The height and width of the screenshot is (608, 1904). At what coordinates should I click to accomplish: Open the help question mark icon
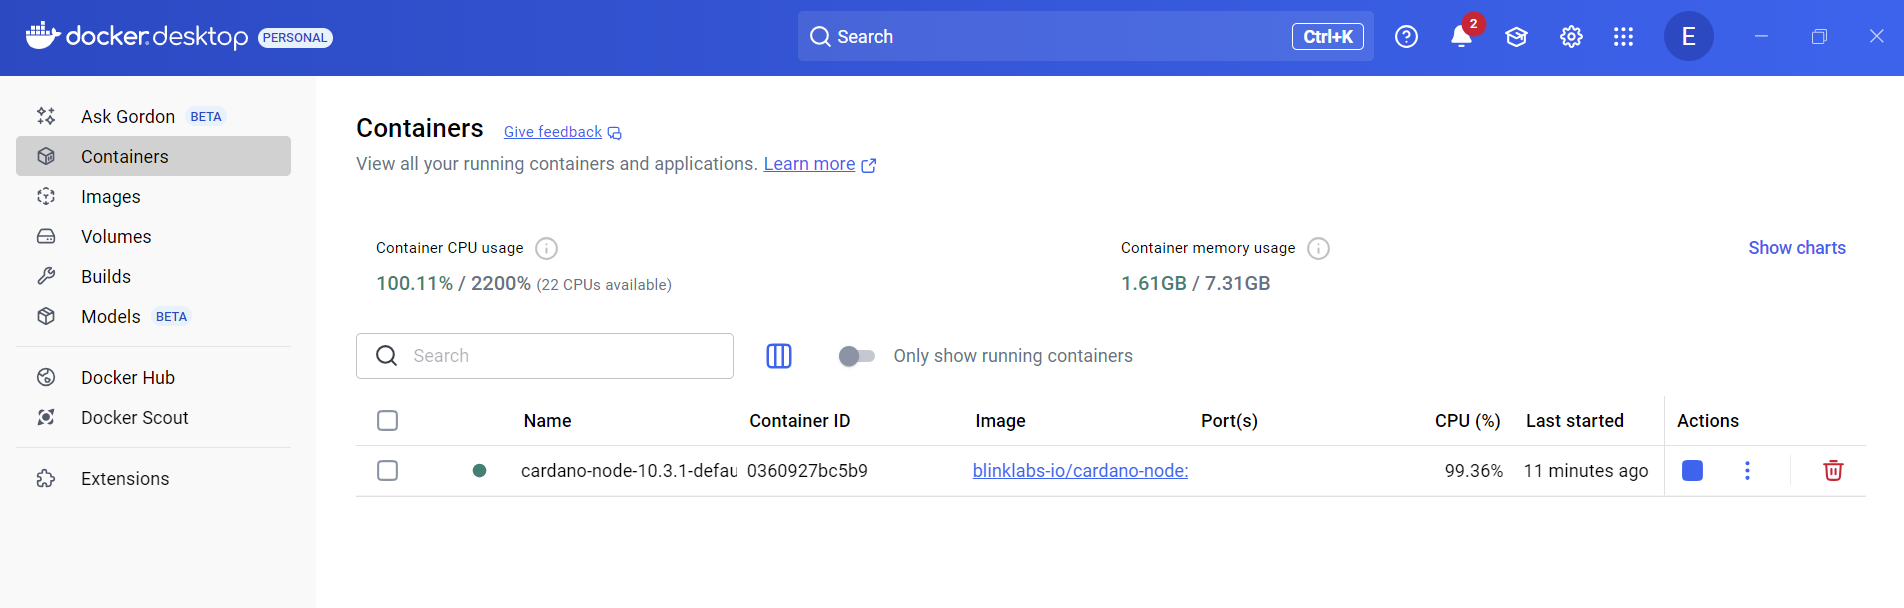tap(1406, 37)
